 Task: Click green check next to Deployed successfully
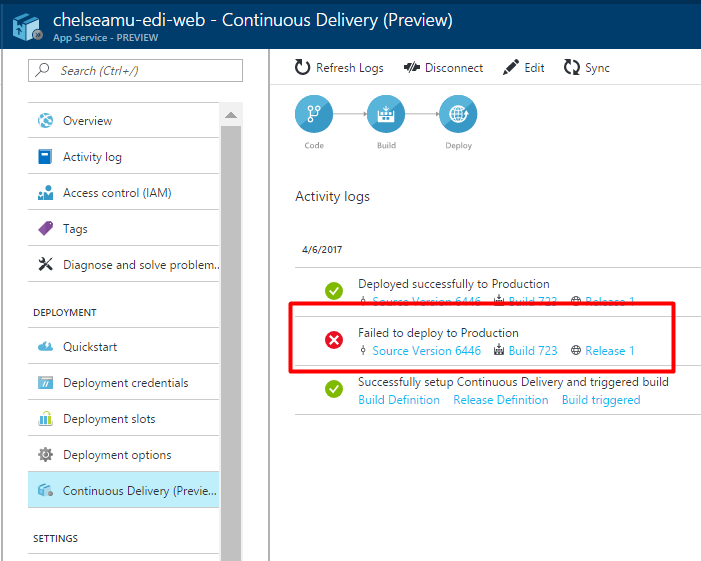334,291
